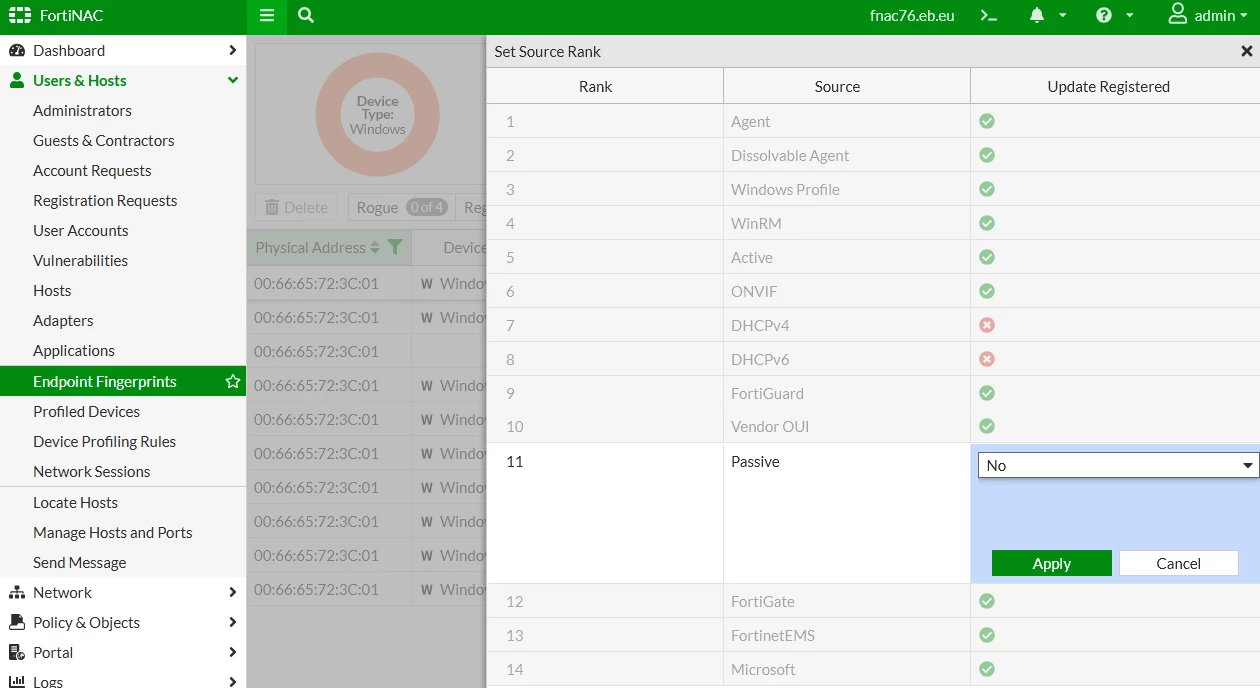Go to Registration Requests
The height and width of the screenshot is (688, 1260).
tap(105, 200)
